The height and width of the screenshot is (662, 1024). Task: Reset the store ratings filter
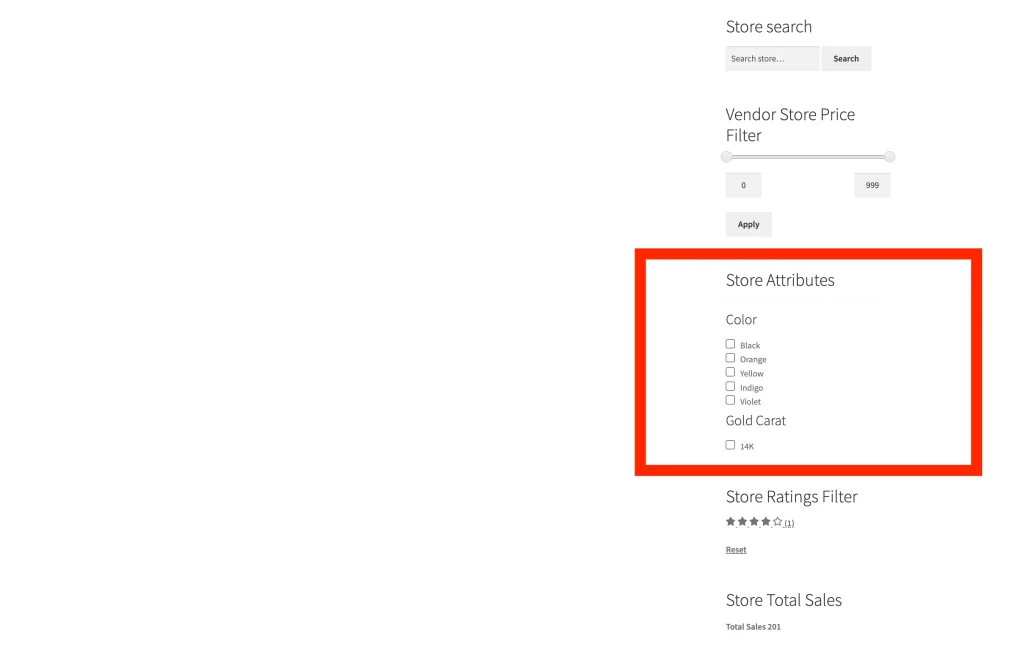click(x=736, y=550)
